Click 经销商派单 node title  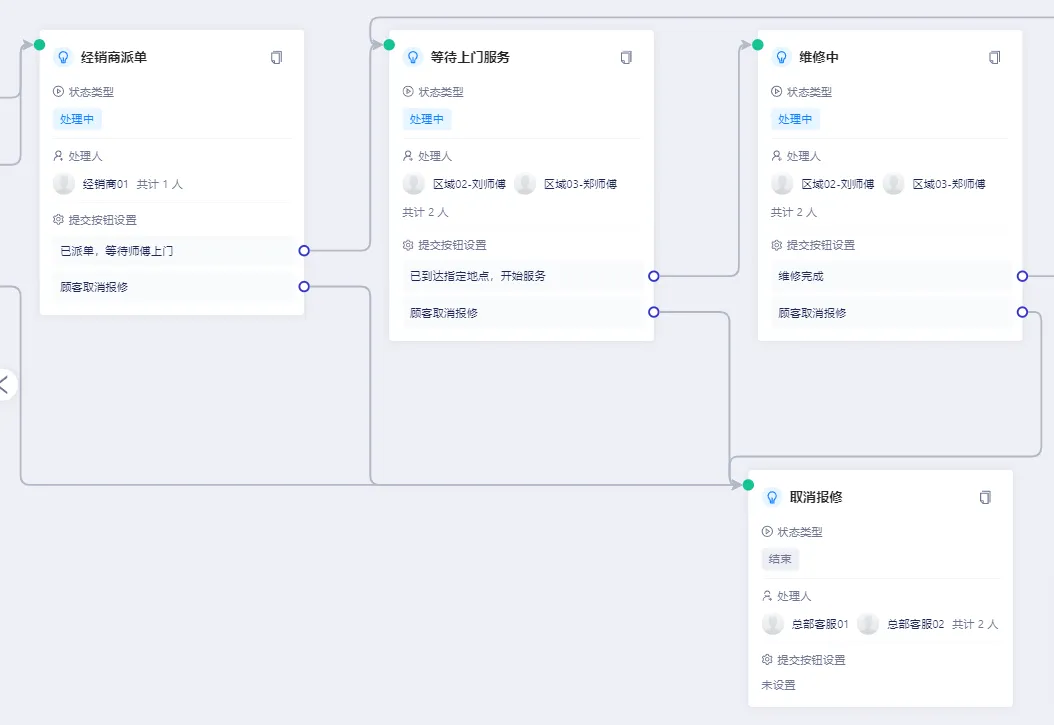coord(114,57)
